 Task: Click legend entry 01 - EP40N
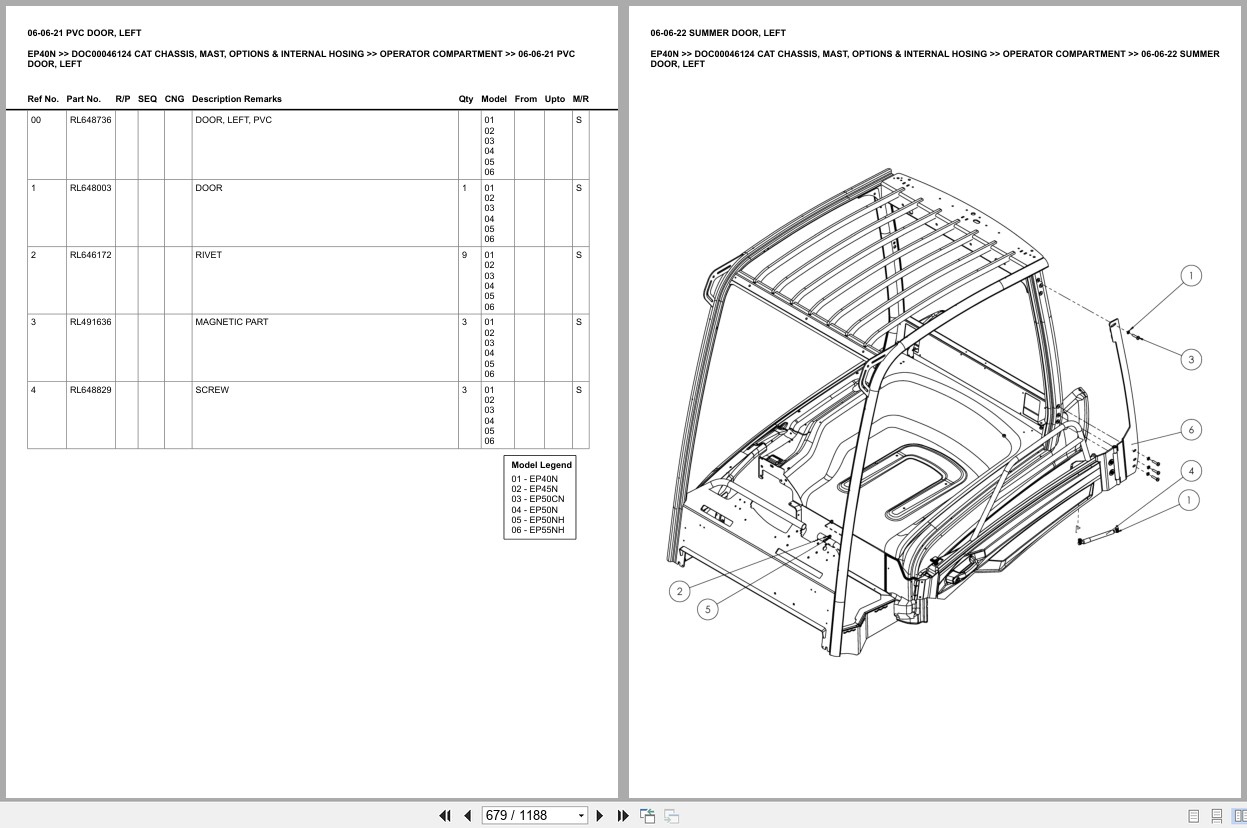[x=535, y=479]
